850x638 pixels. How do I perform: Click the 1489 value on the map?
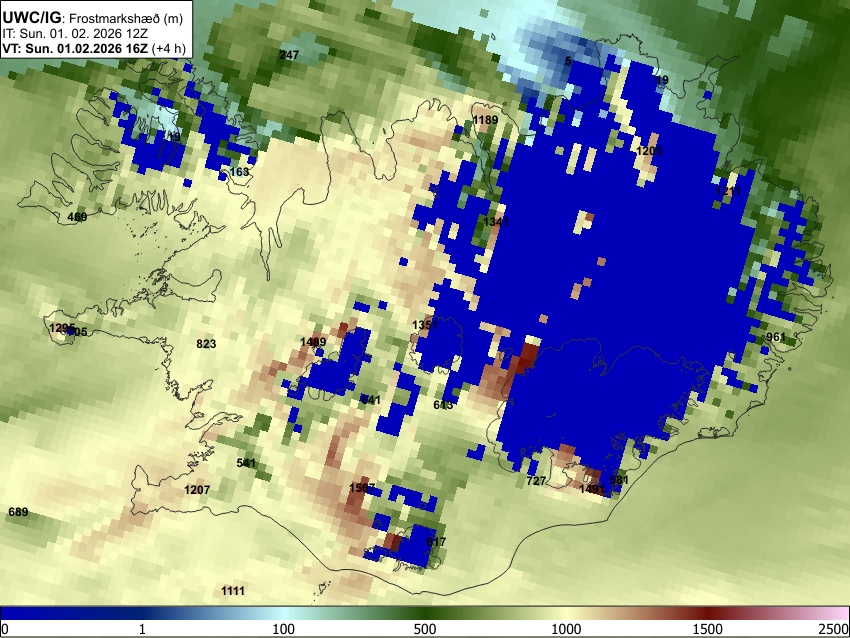tap(313, 341)
